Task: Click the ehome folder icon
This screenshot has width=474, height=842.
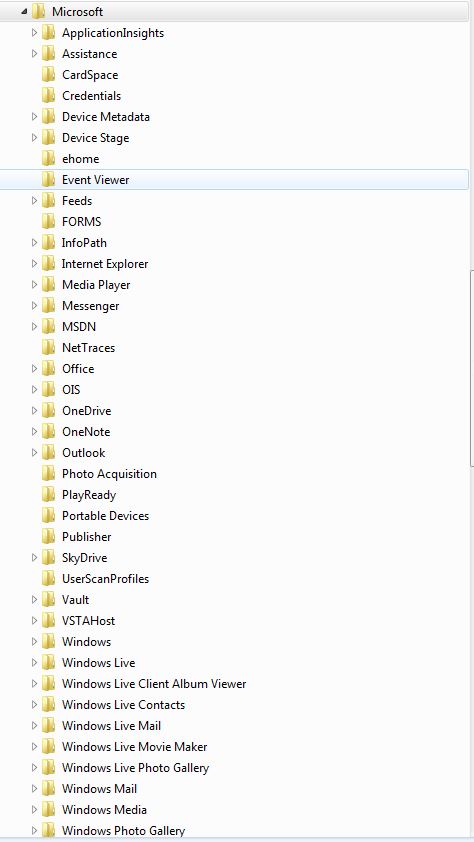Action: [x=48, y=158]
